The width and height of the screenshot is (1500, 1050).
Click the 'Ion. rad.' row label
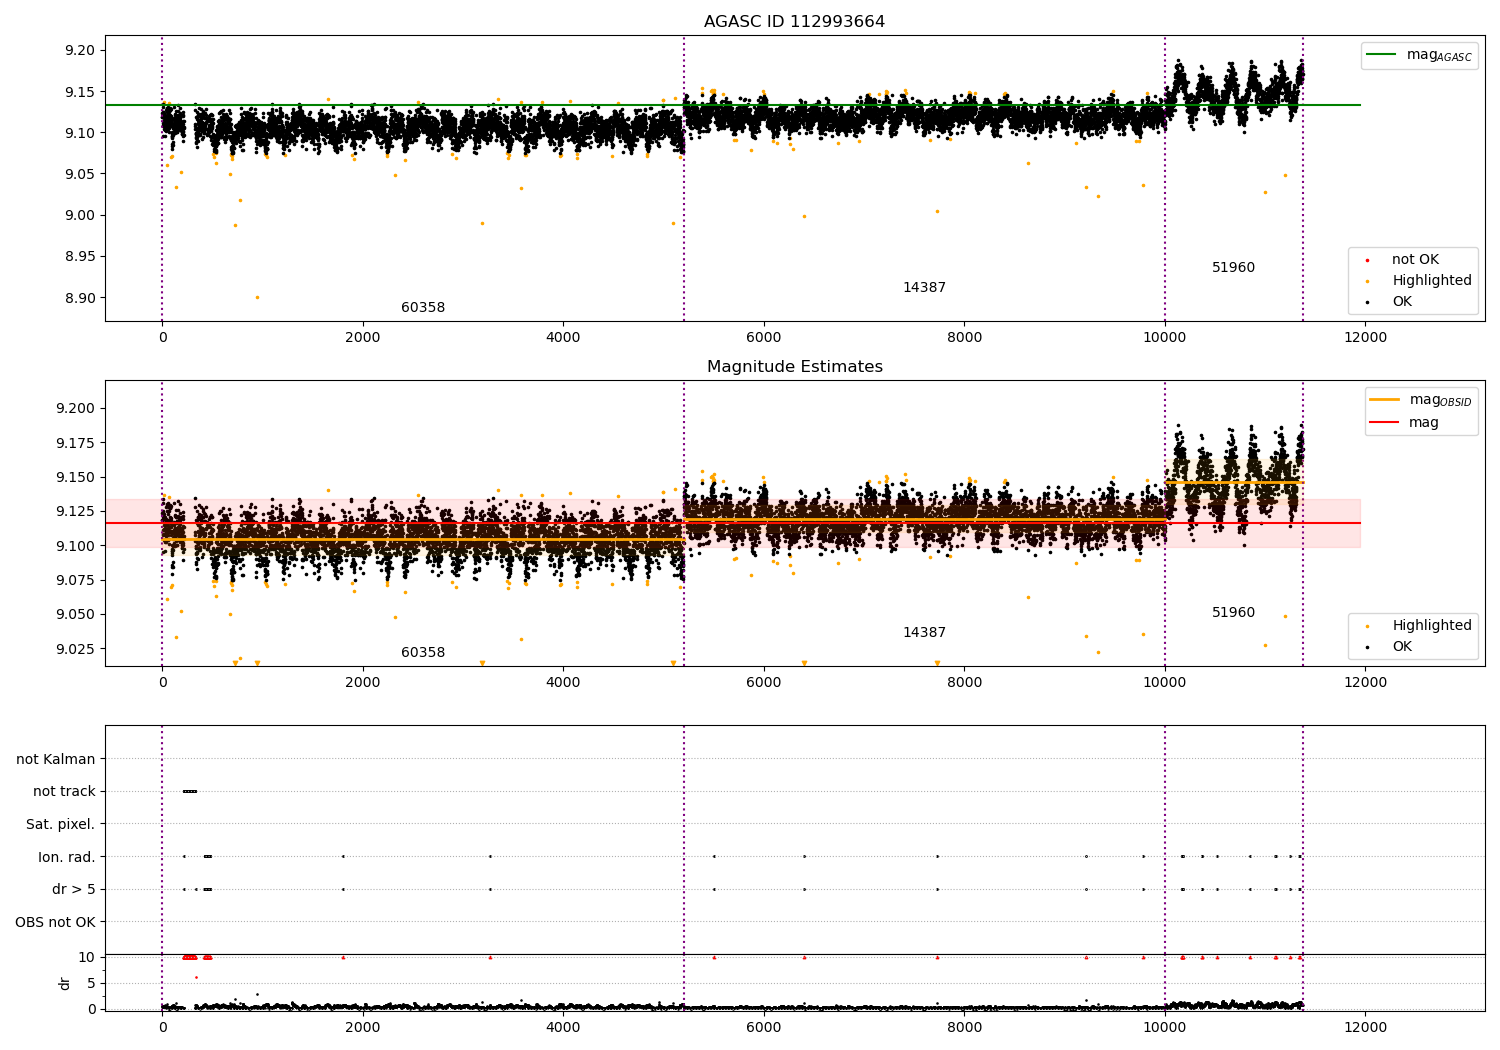coord(67,857)
